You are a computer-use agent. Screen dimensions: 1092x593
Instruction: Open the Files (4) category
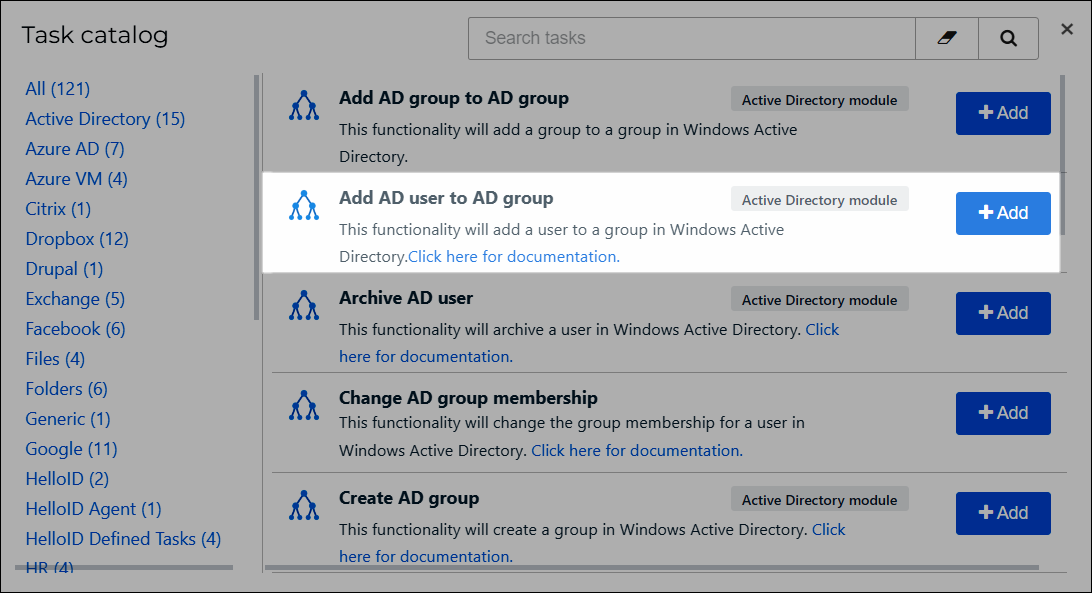[55, 359]
